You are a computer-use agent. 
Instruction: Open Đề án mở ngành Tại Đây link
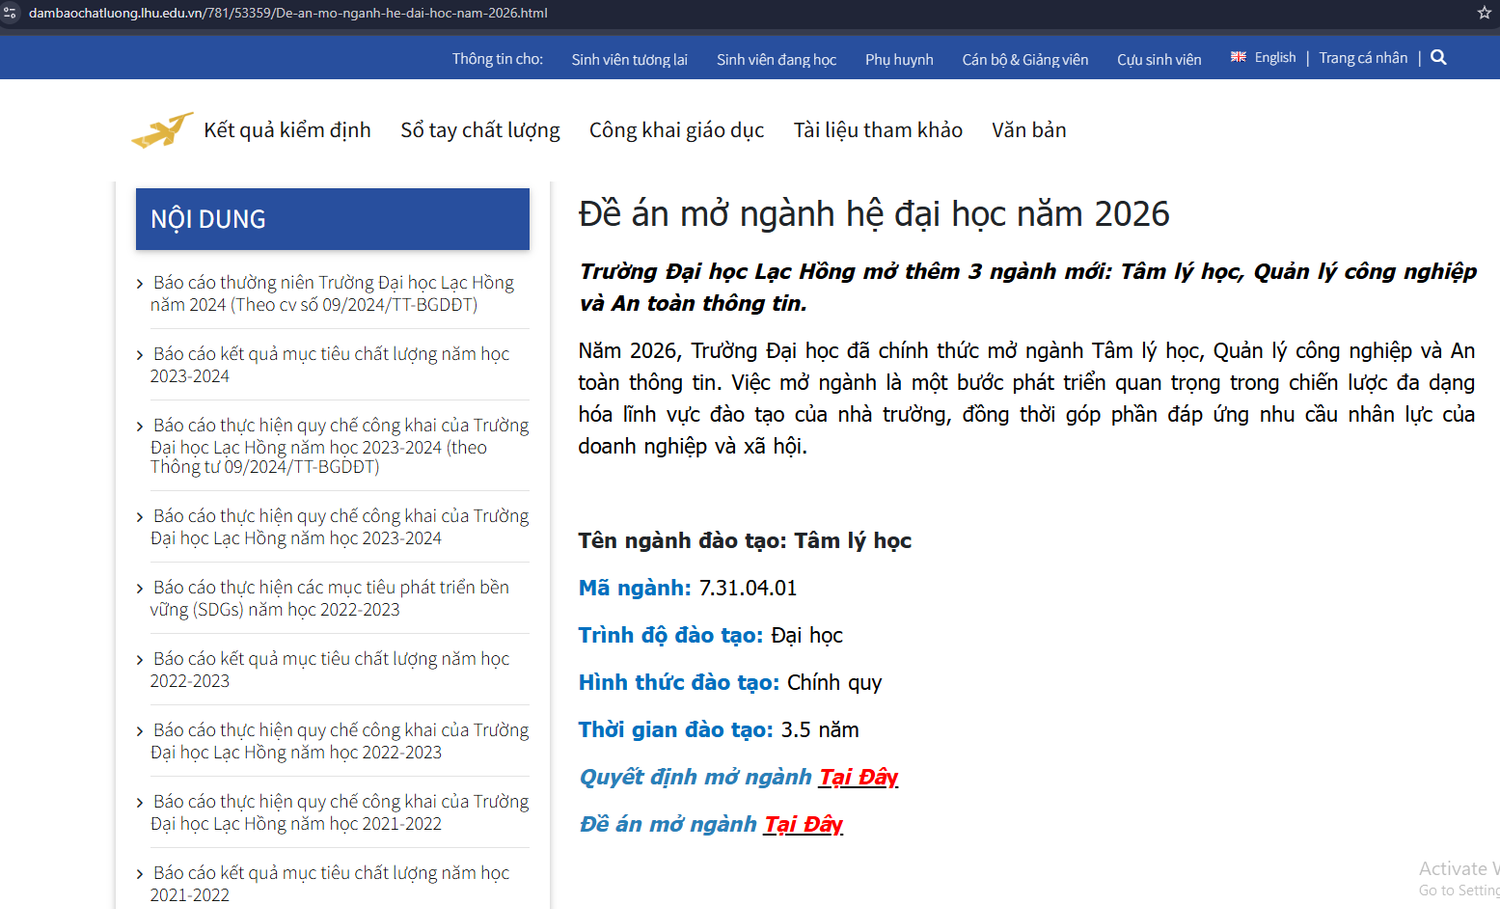coord(803,824)
